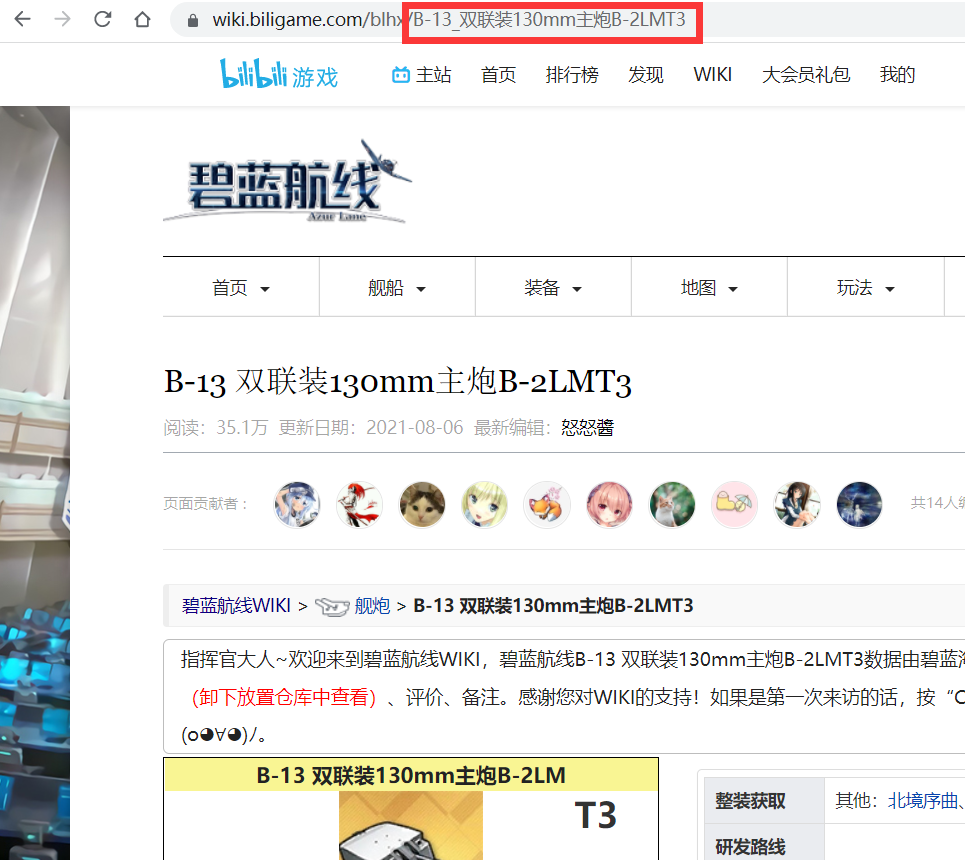Open the browser home icon

click(x=142, y=20)
